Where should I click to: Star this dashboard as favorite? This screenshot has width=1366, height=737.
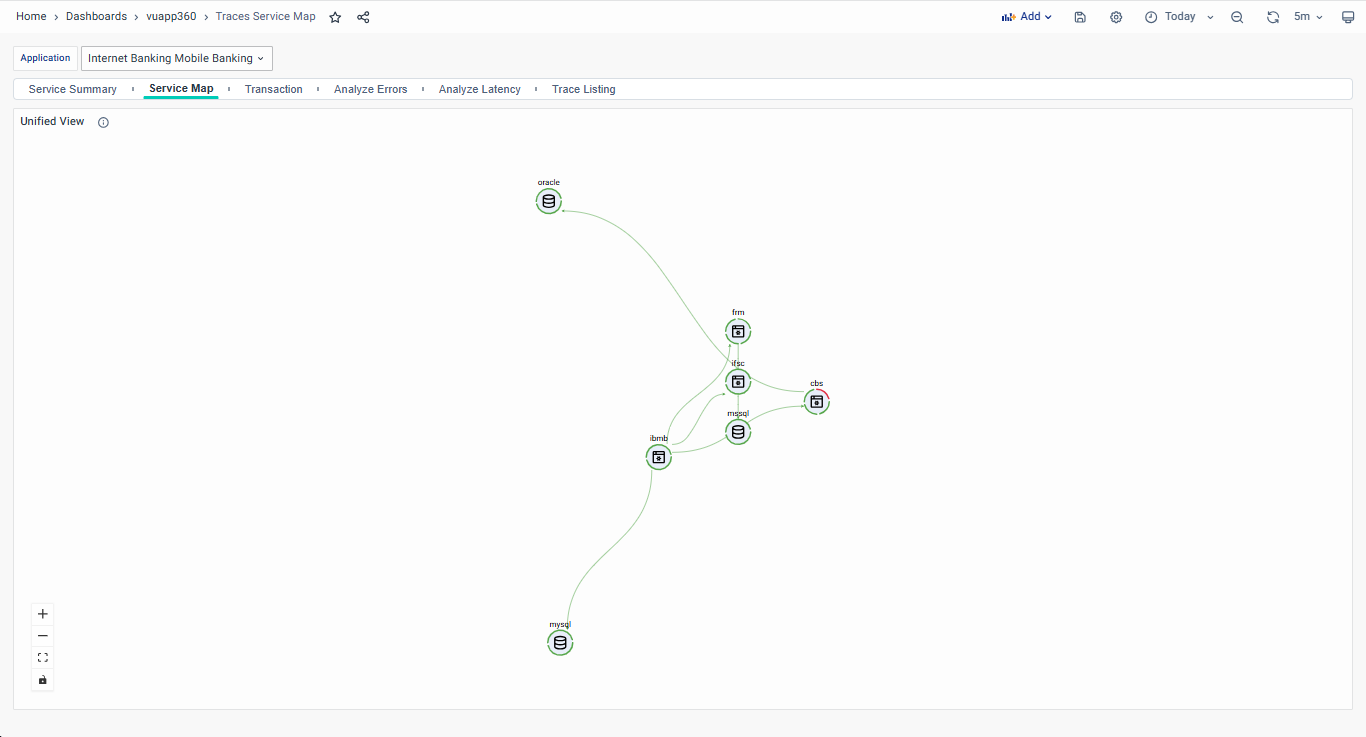pos(335,17)
